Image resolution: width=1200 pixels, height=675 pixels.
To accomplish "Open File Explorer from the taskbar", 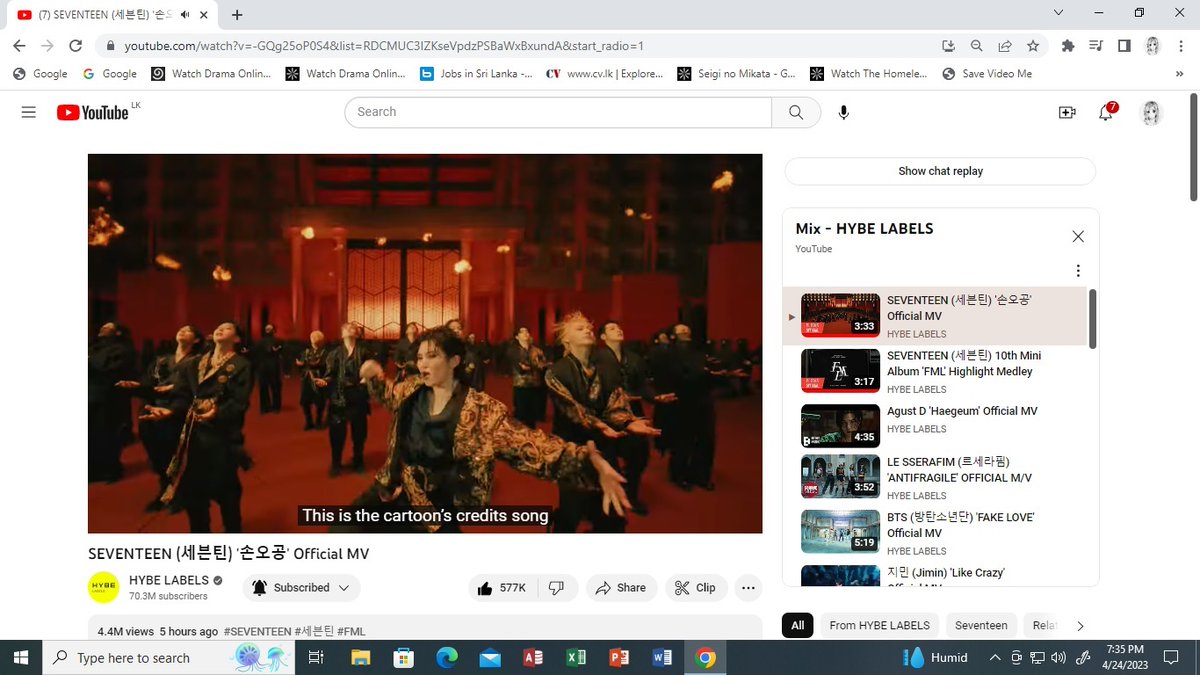I will [361, 657].
